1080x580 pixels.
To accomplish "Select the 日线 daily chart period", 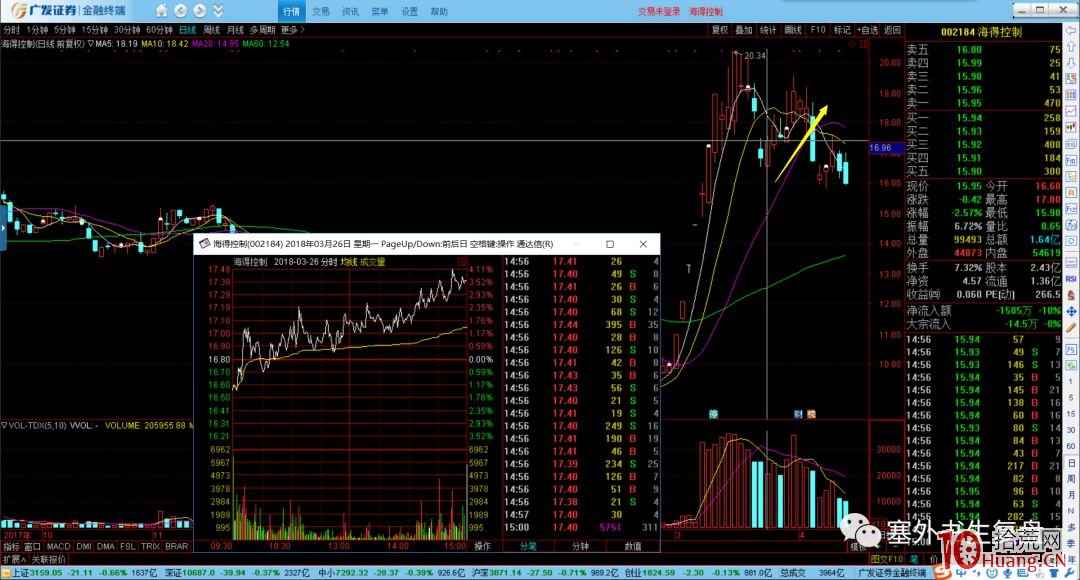I will pos(187,30).
